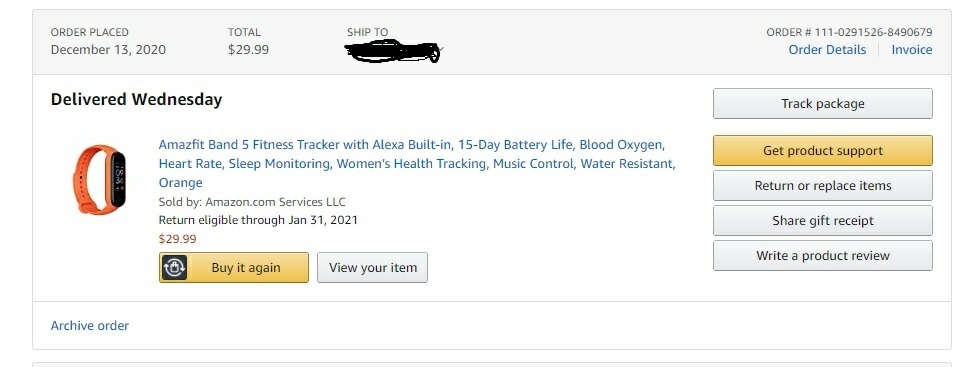
Task: Open the orange Amazfit Band product thumbnail
Action: [x=99, y=179]
